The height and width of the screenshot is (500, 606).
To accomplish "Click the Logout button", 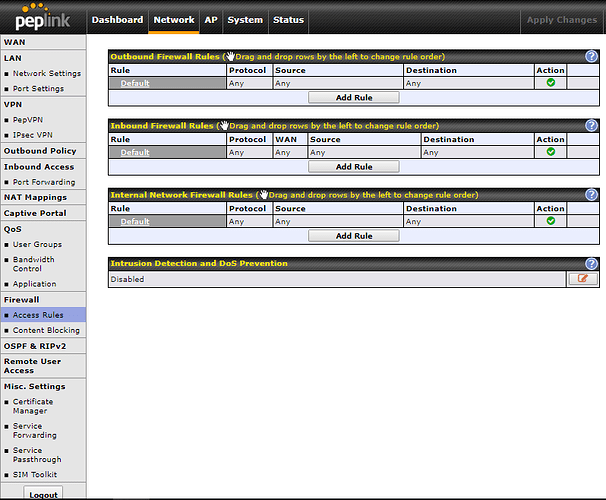I will (43, 494).
